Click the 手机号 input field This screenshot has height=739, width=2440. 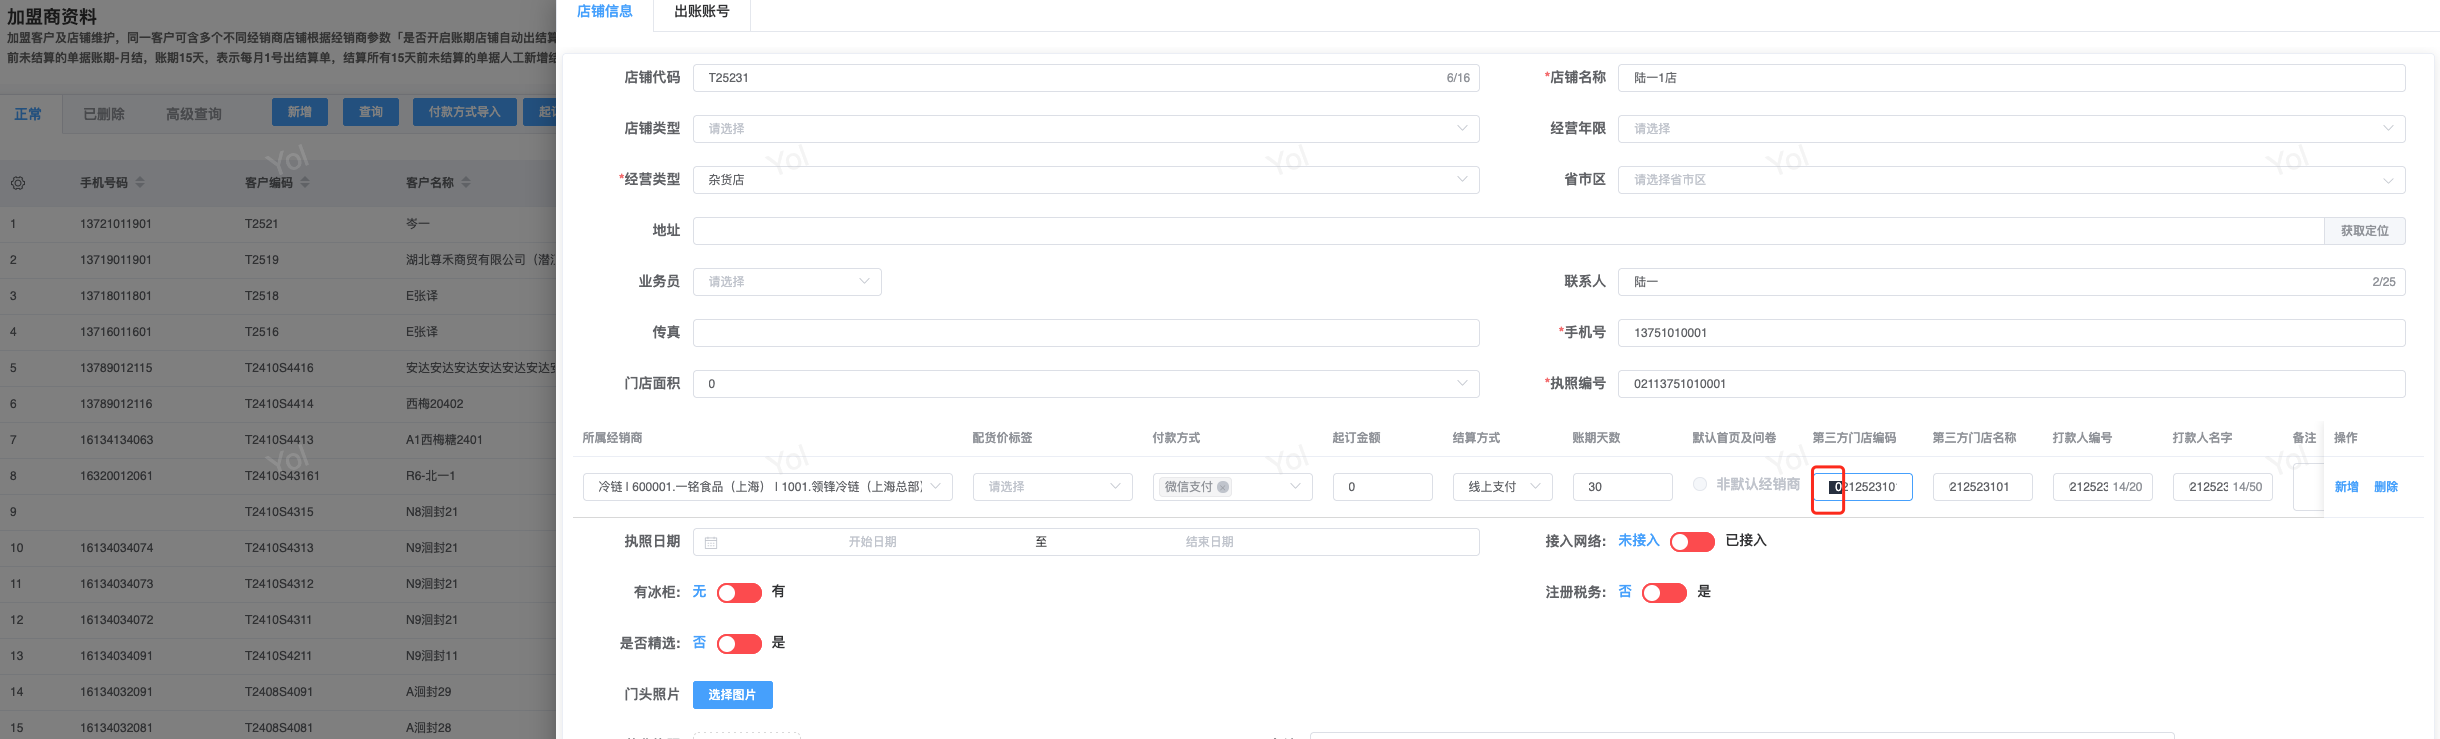[x=2012, y=333]
